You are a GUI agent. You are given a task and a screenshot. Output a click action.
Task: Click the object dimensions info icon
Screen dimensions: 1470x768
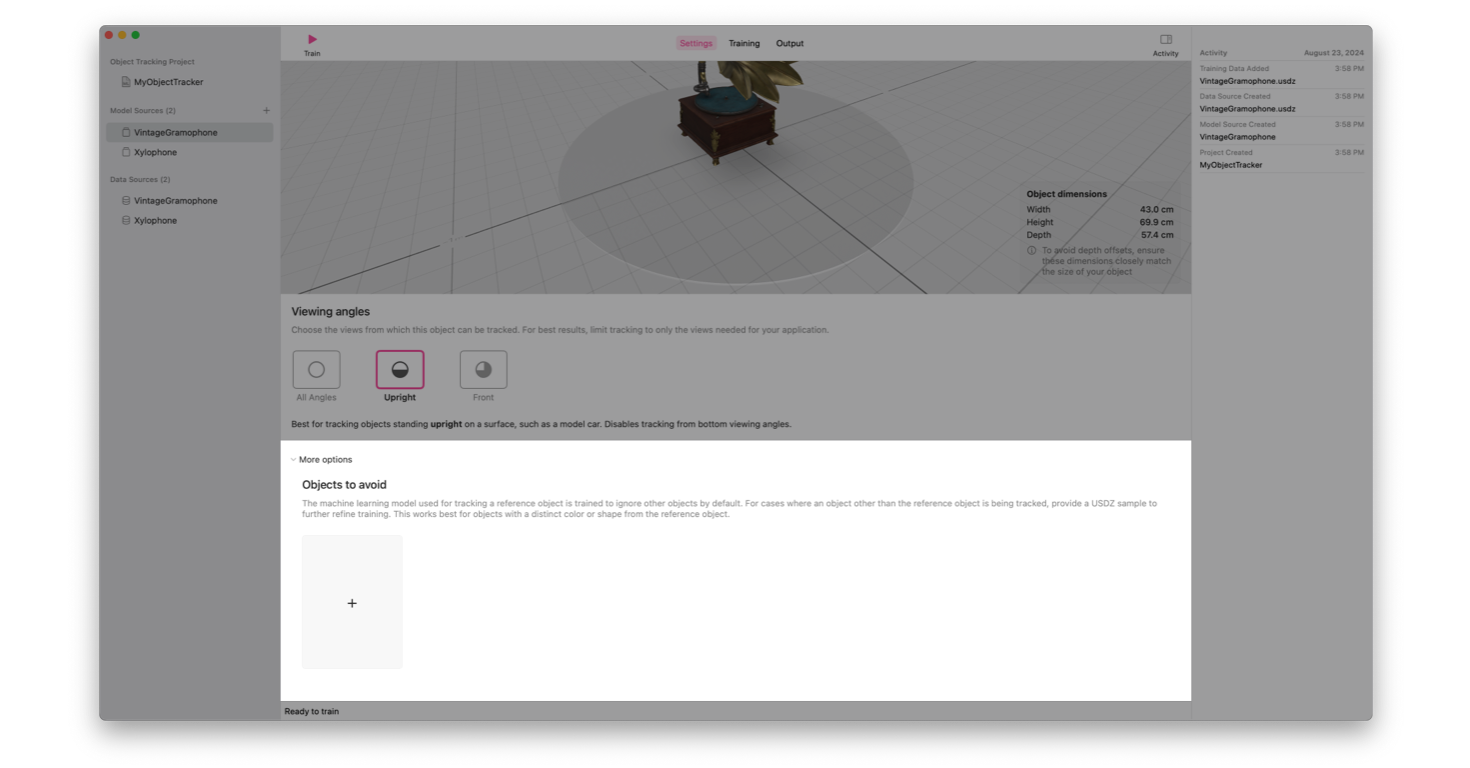(1031, 251)
